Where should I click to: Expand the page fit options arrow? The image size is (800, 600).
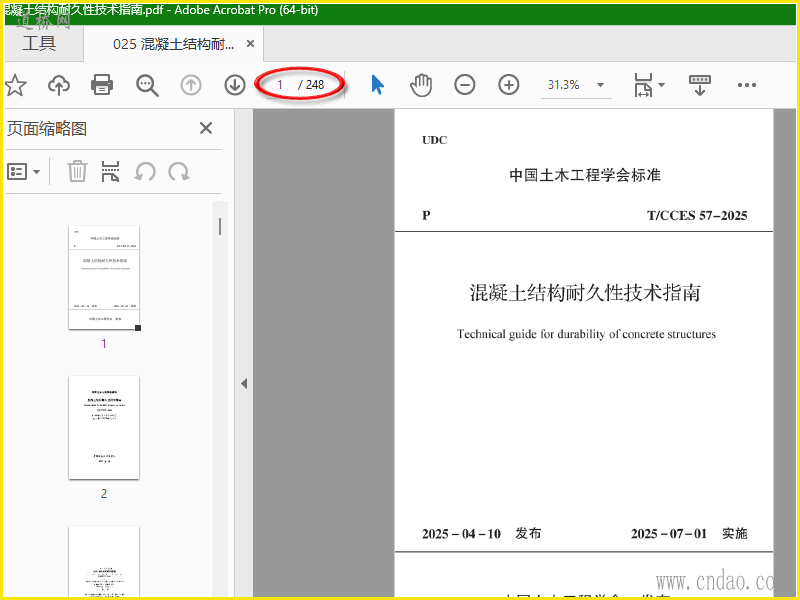tap(662, 85)
